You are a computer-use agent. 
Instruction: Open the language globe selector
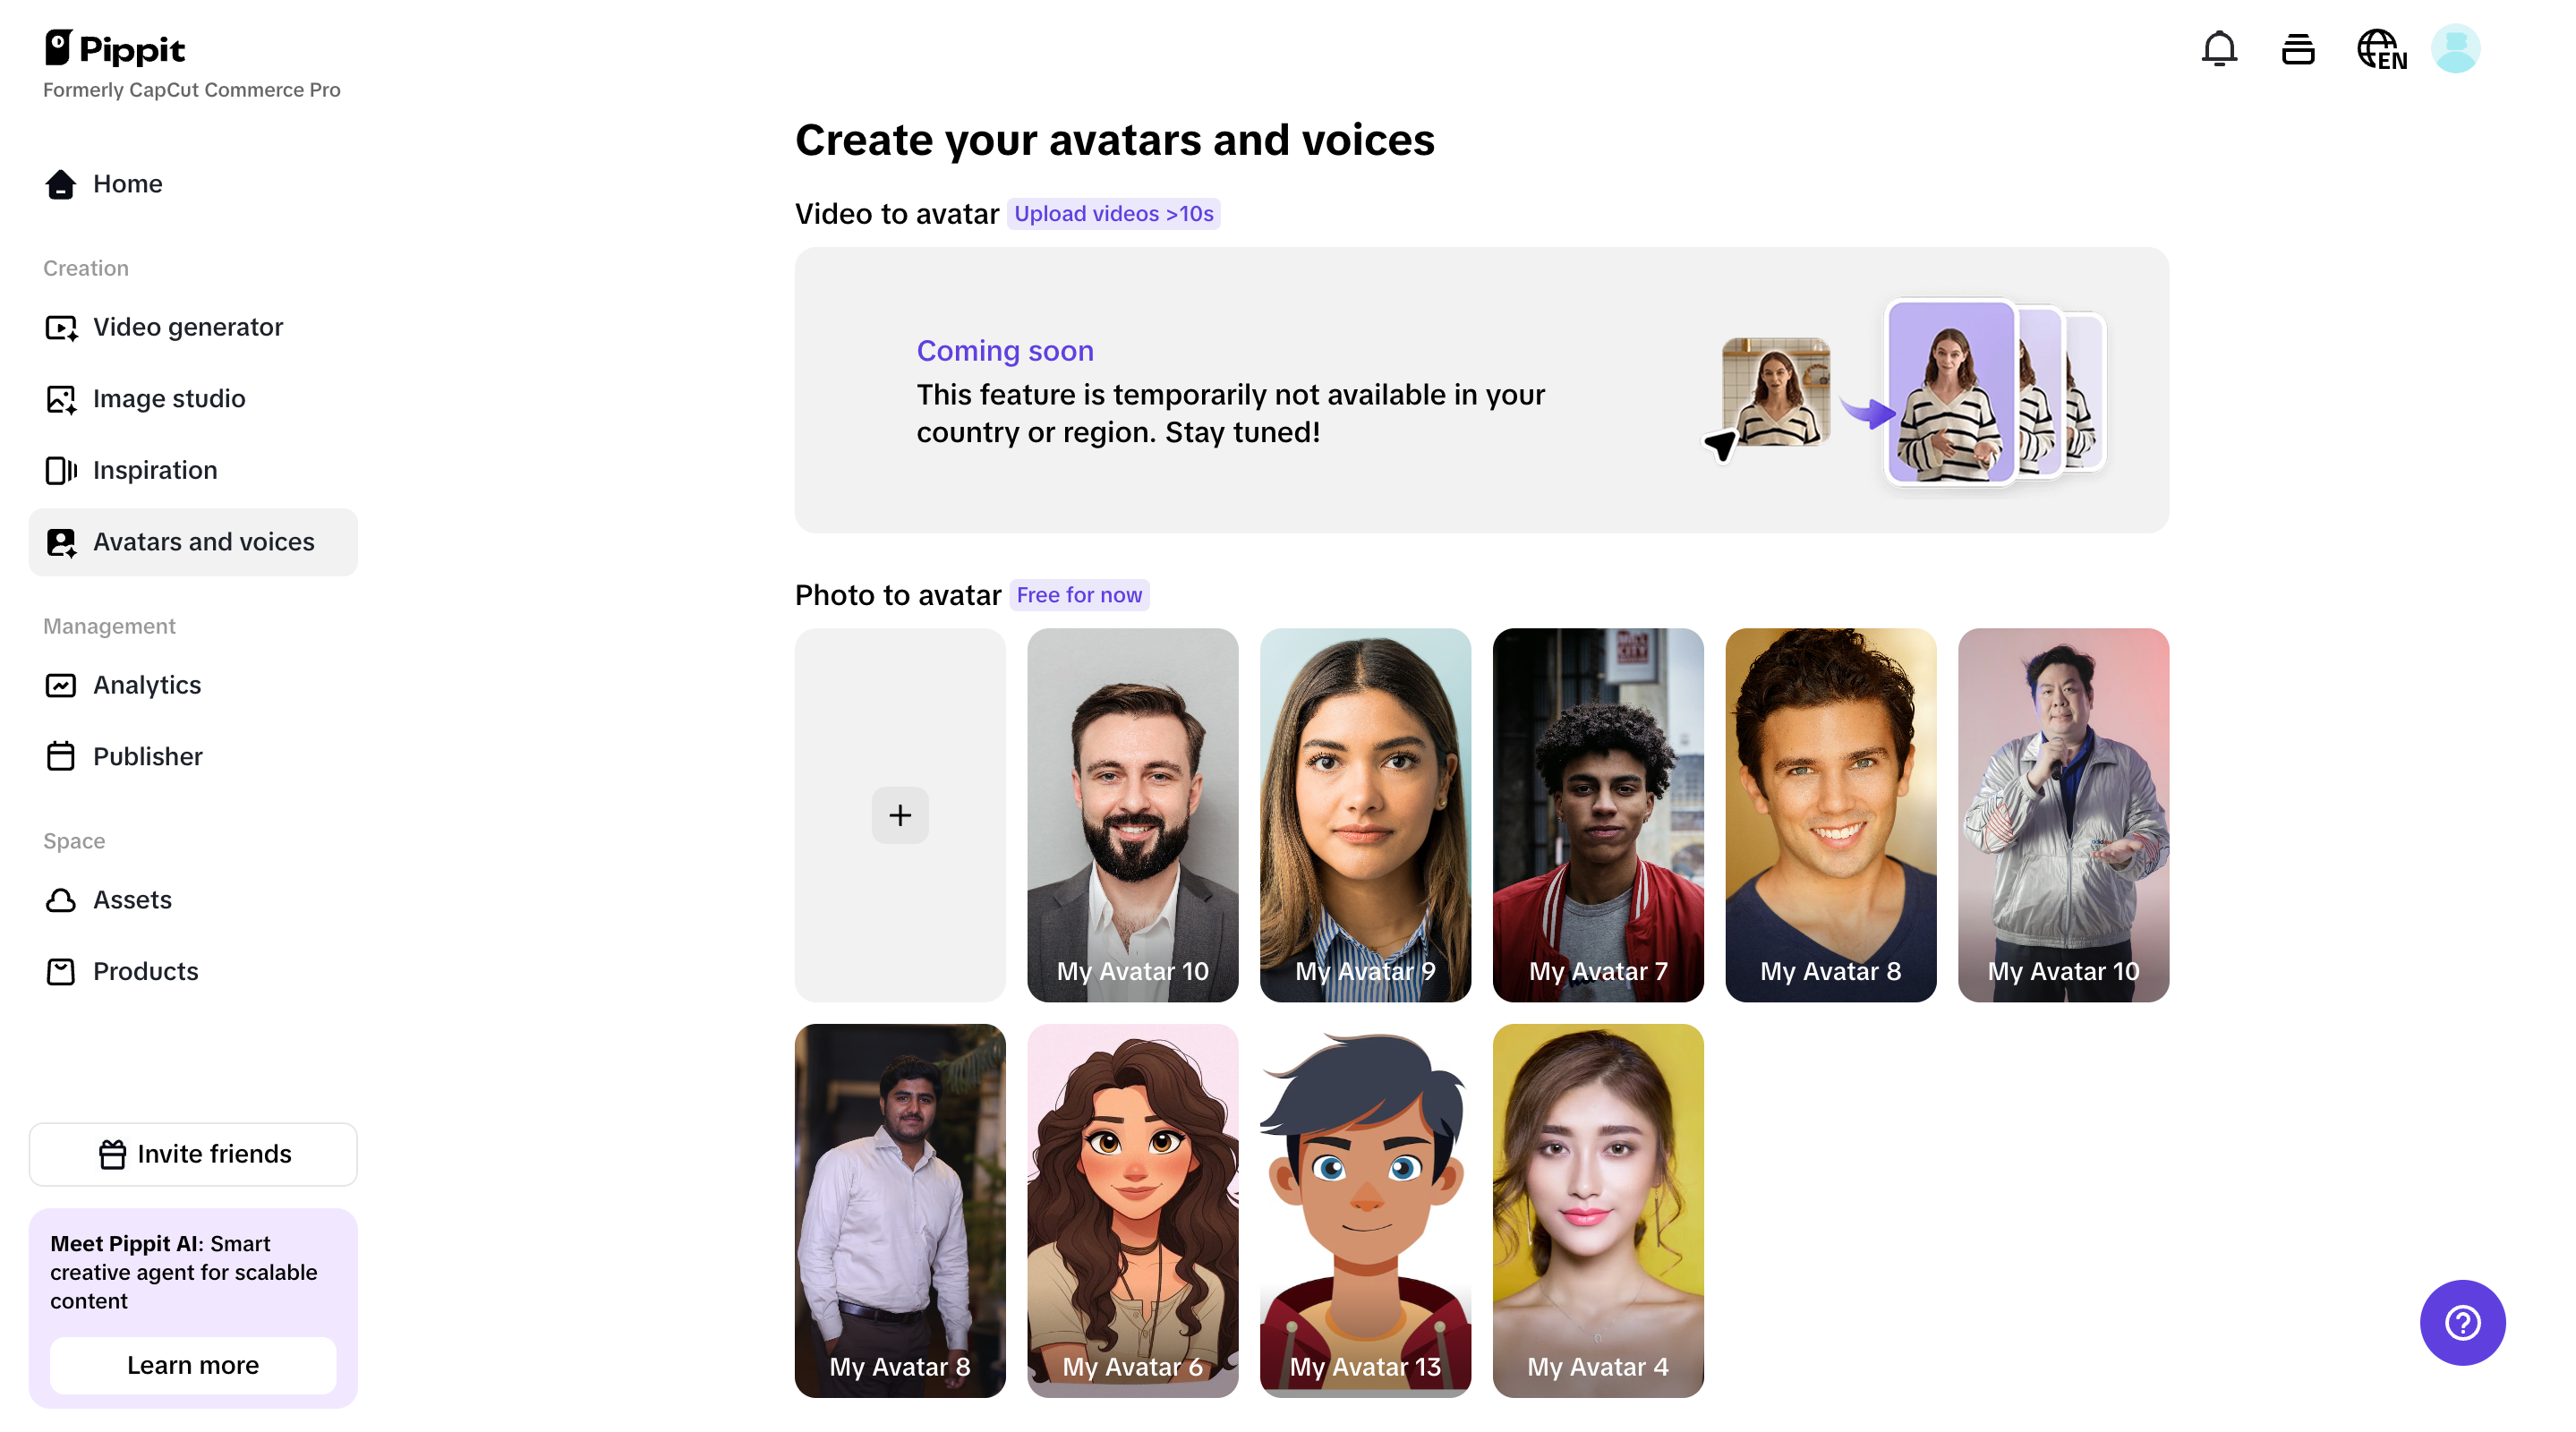tap(2380, 48)
